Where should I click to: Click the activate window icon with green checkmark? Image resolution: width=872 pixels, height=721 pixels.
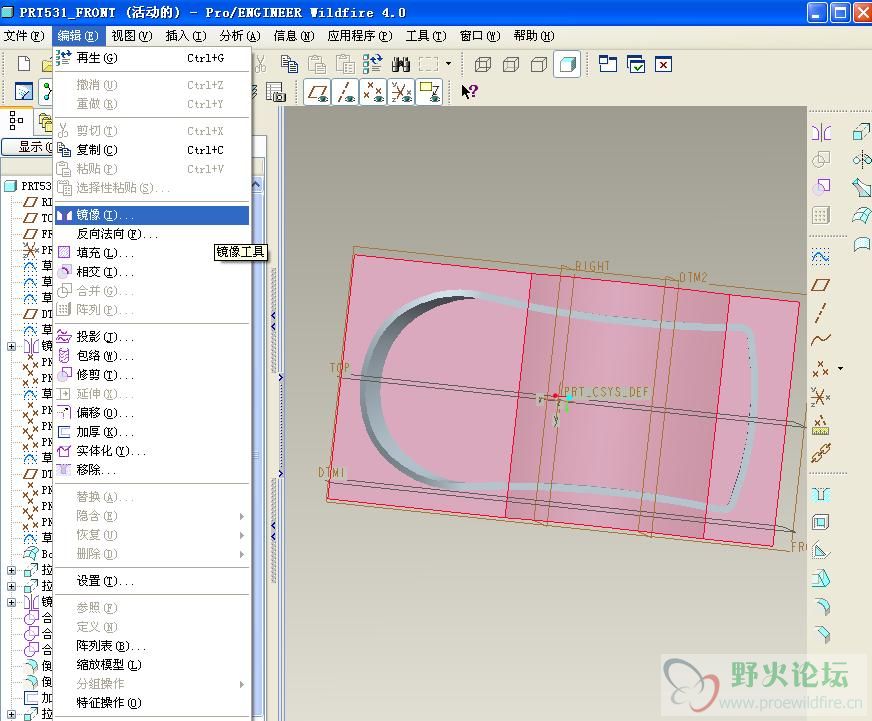pos(636,65)
